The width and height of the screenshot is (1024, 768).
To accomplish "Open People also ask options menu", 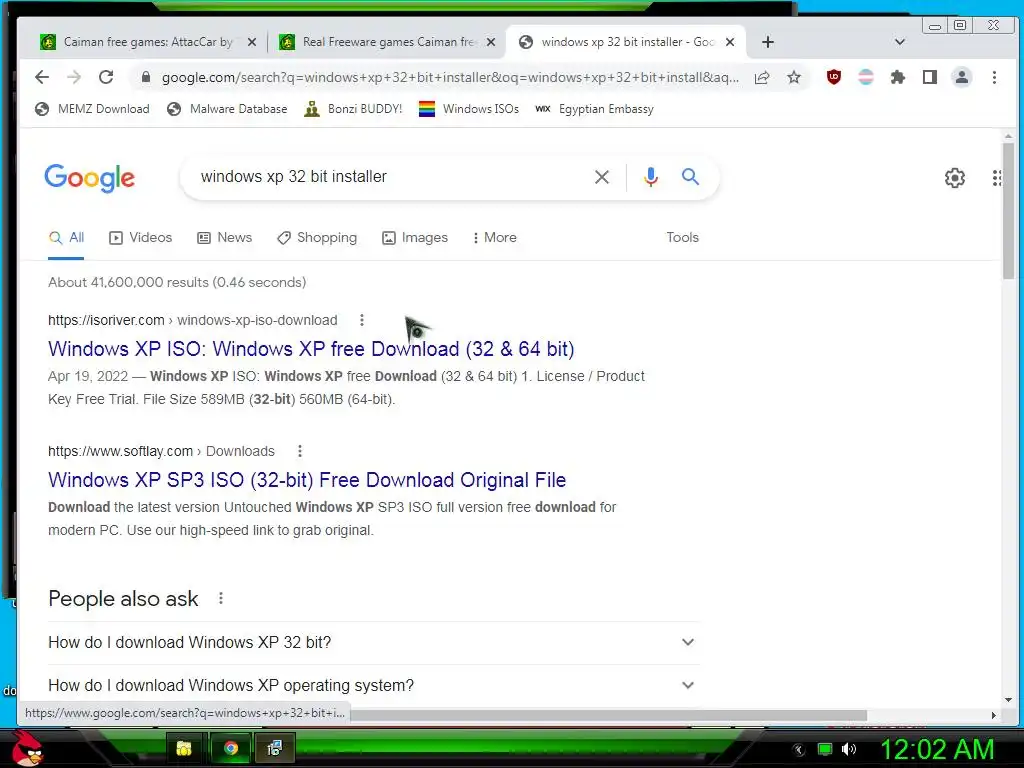I will coord(221,598).
